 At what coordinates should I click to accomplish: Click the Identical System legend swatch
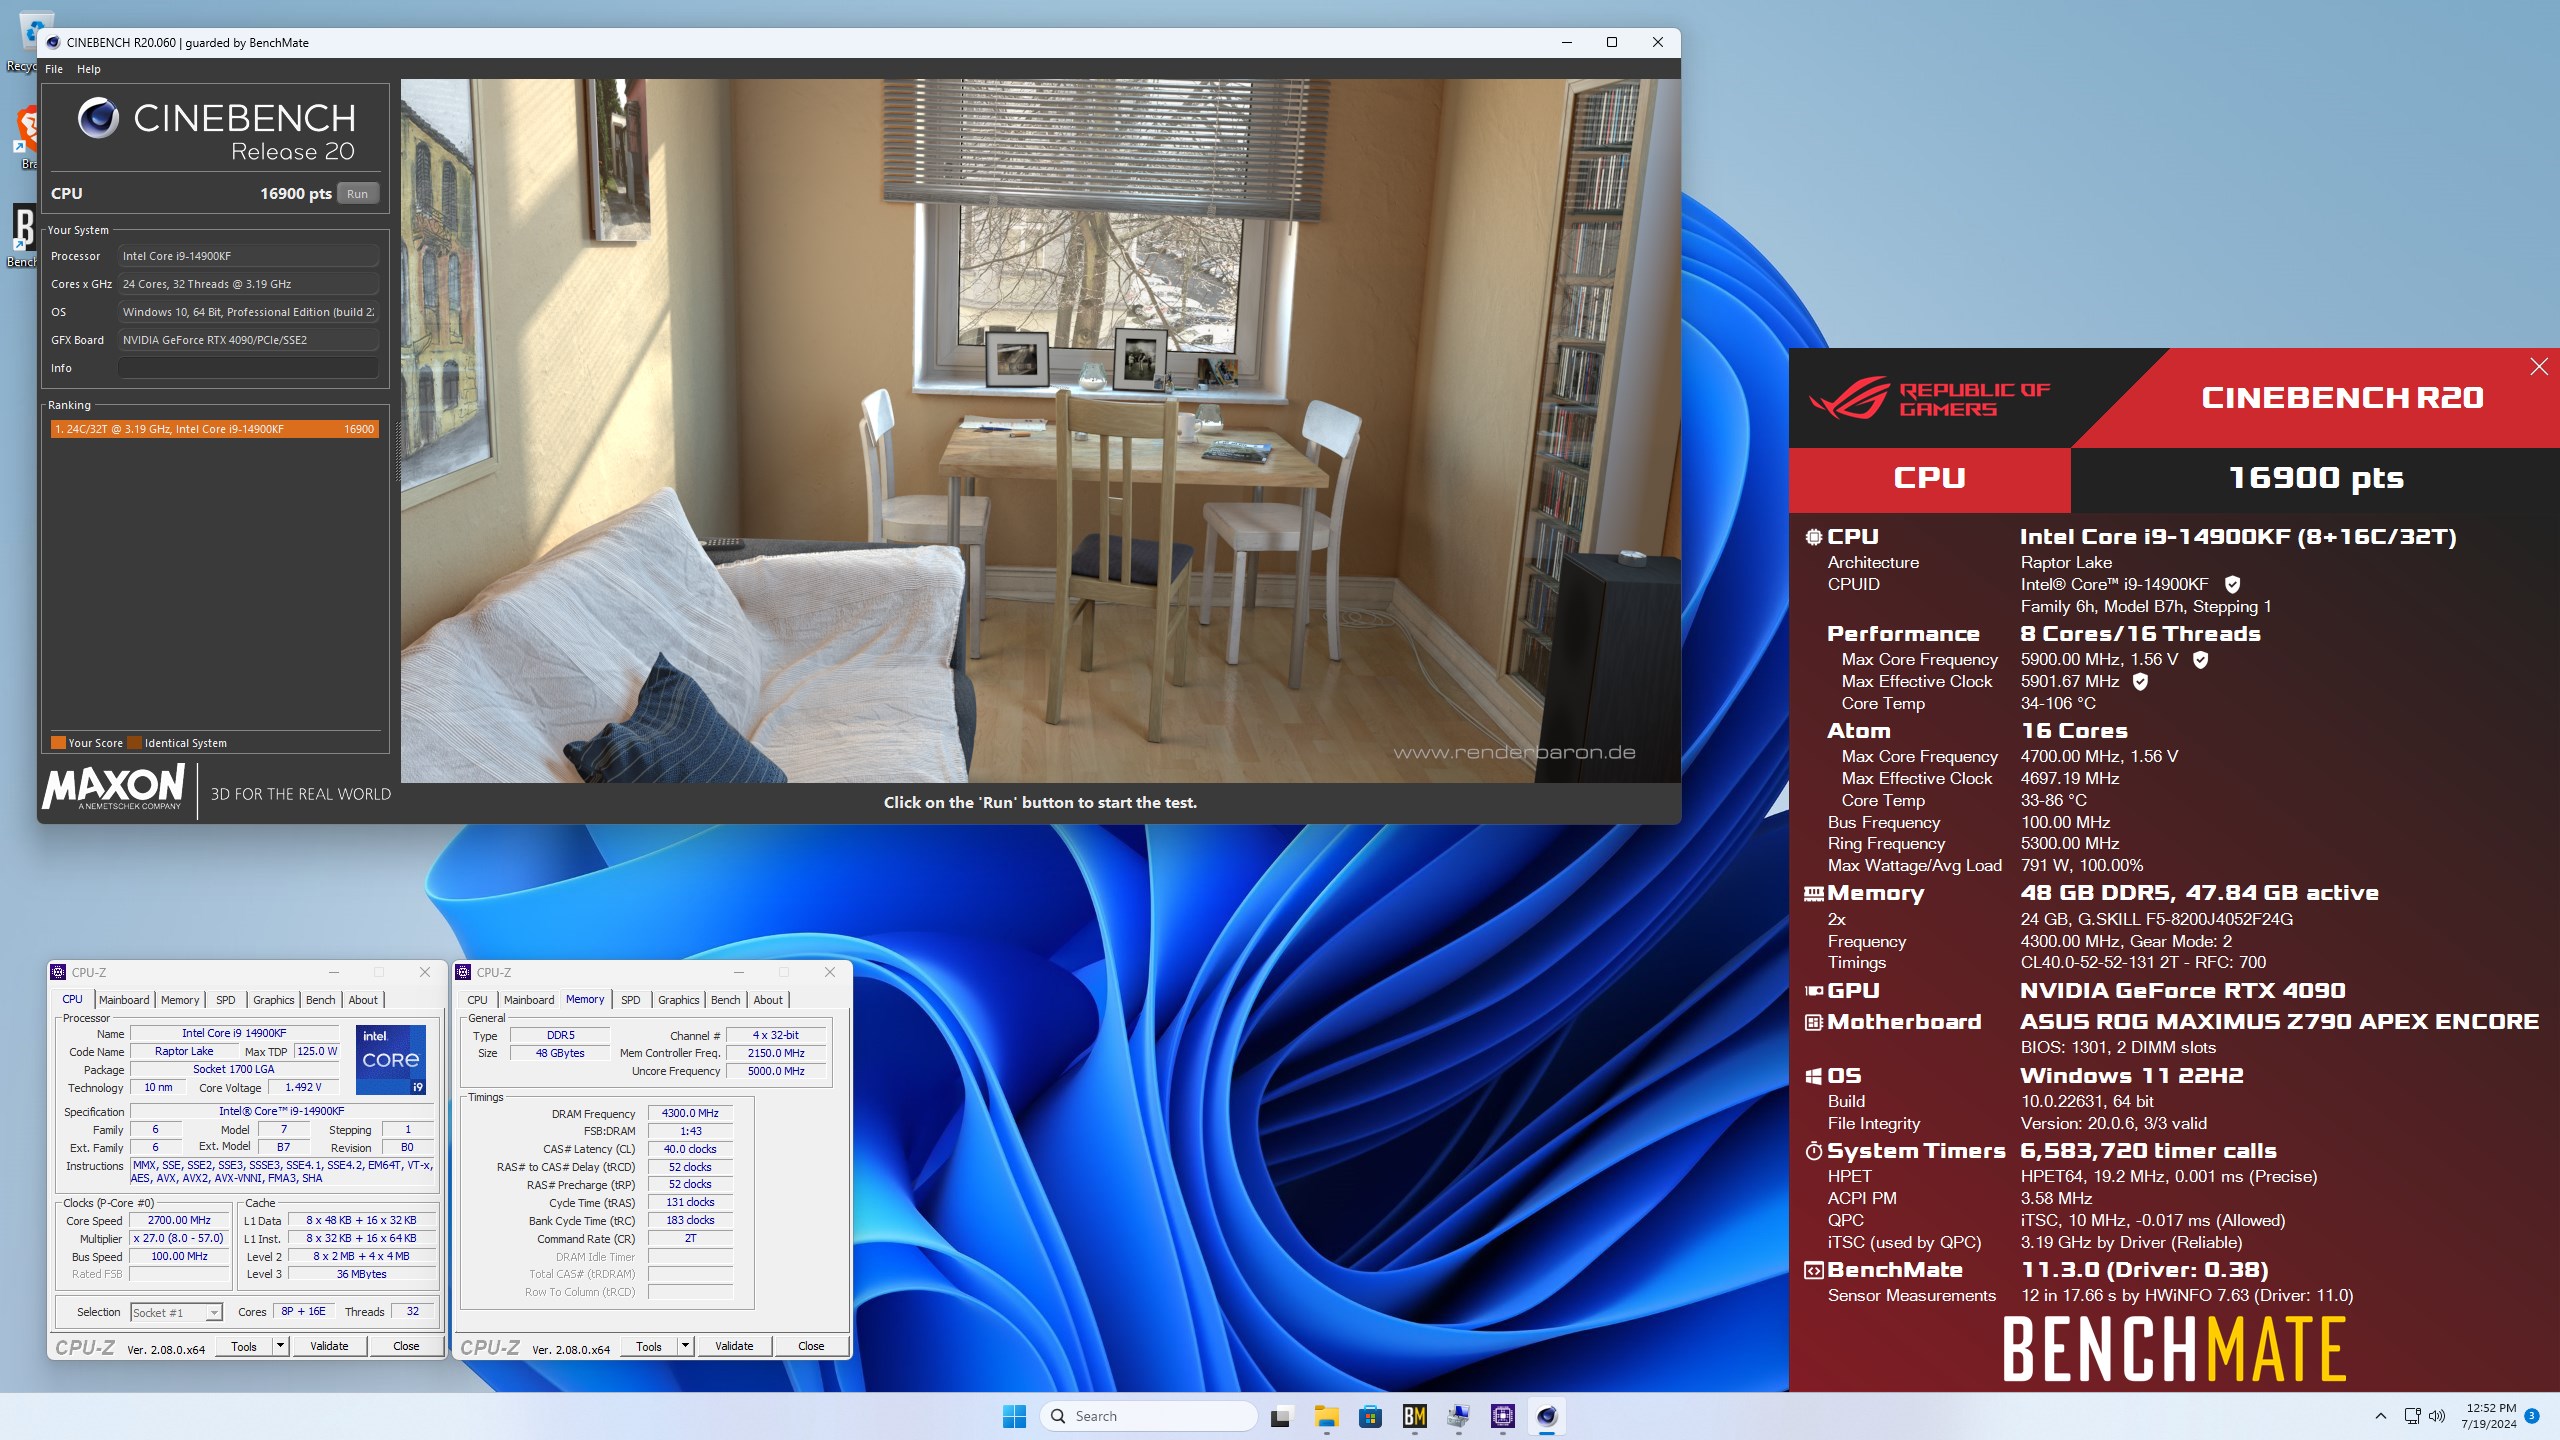click(135, 743)
